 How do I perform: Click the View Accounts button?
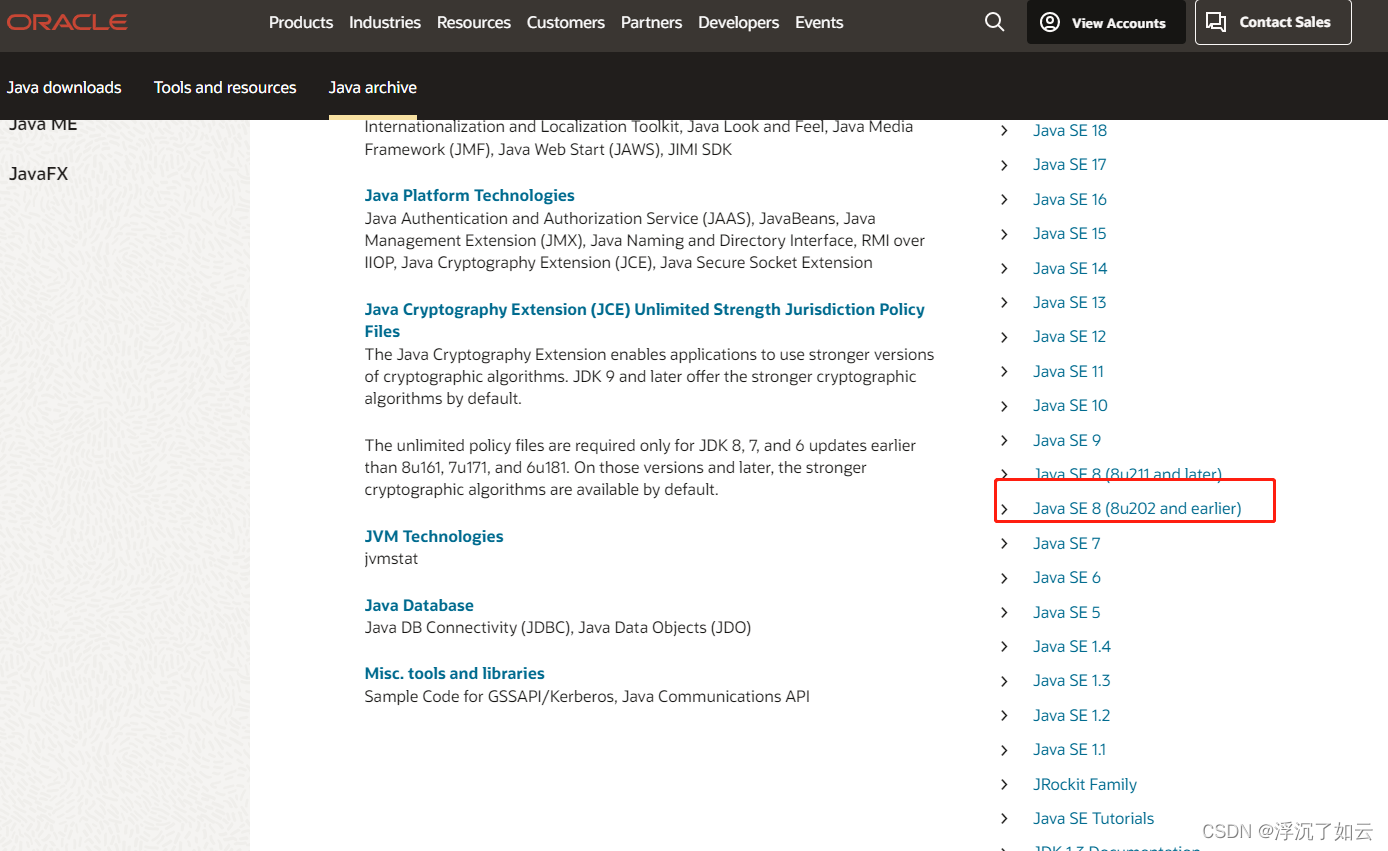pos(1106,22)
